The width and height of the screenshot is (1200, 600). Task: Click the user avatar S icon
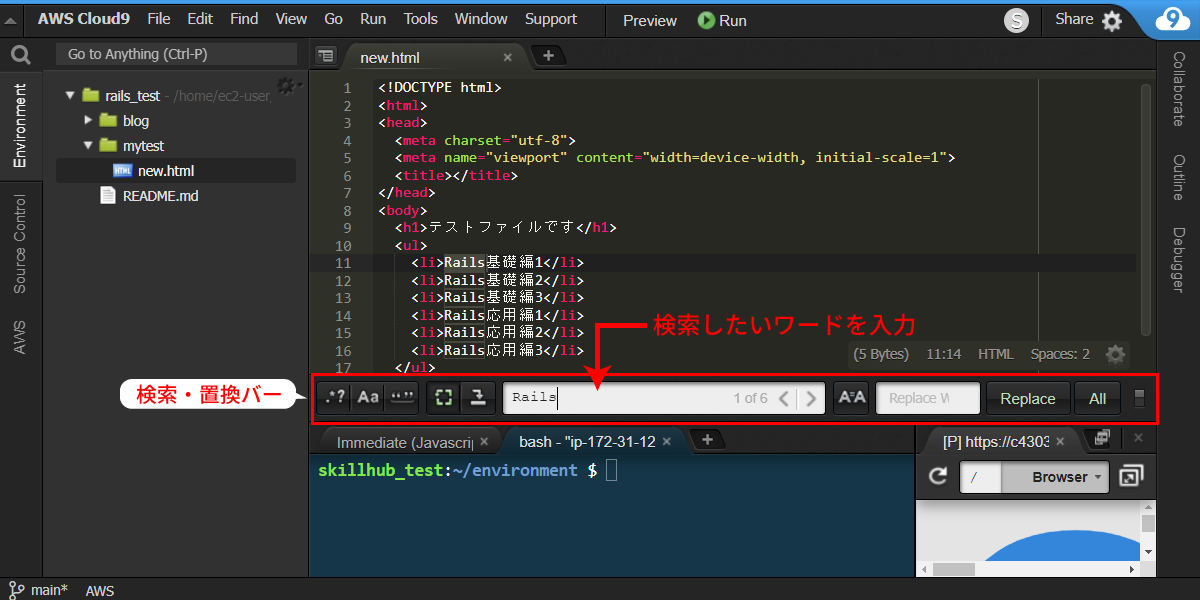click(x=1016, y=20)
